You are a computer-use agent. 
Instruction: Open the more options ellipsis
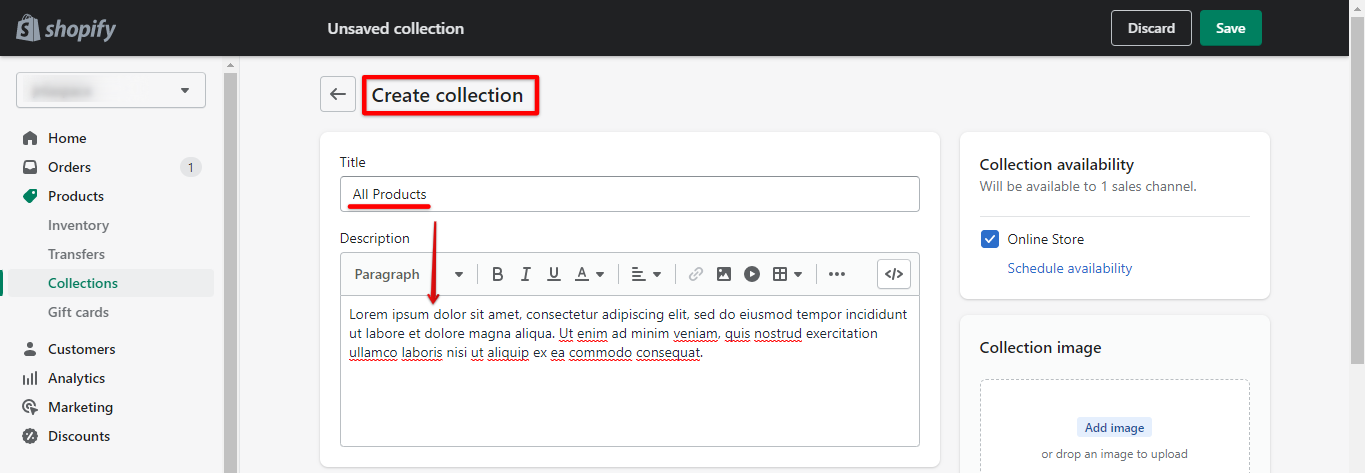tap(837, 274)
